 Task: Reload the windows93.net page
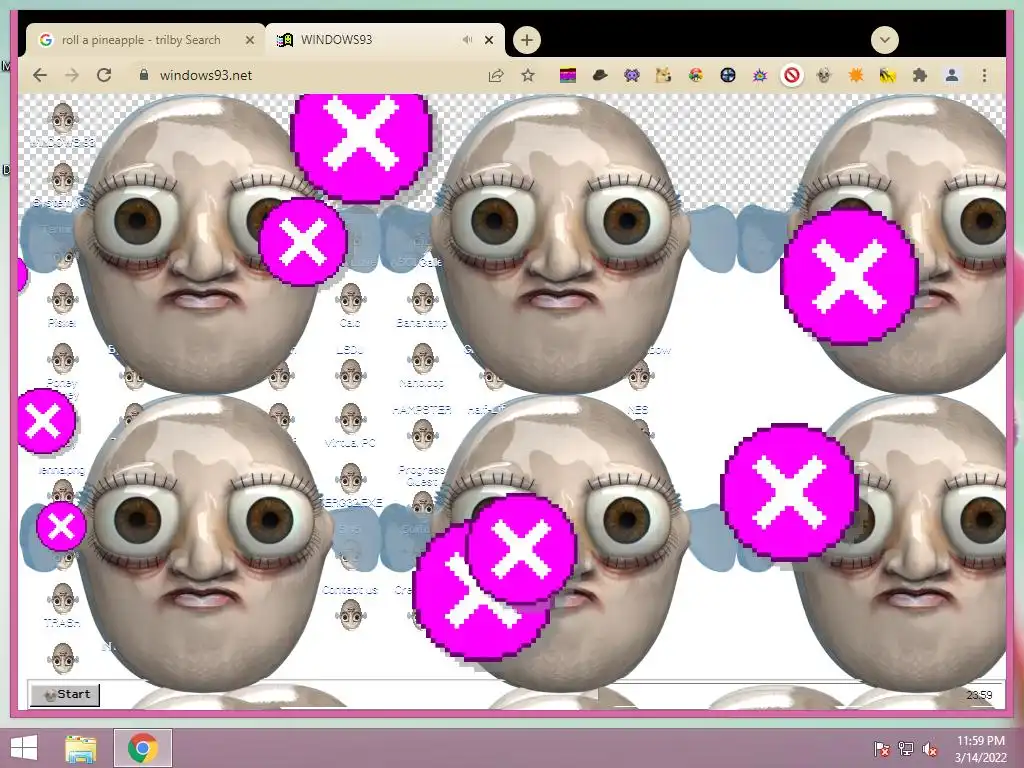coord(104,75)
